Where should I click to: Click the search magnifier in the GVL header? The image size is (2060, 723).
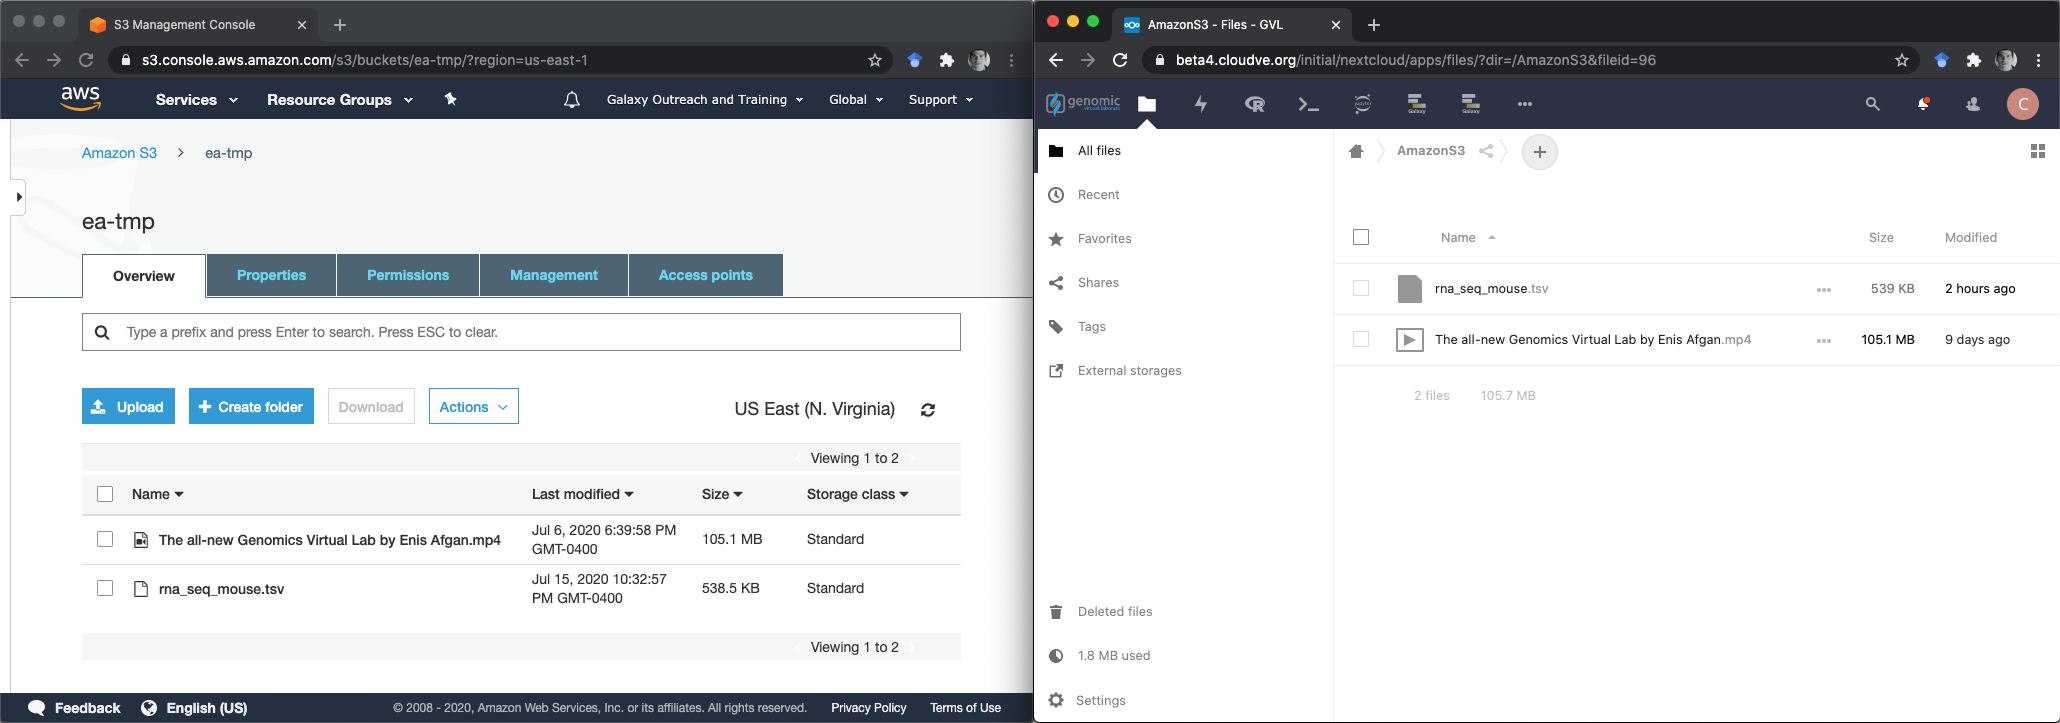coord(1873,104)
